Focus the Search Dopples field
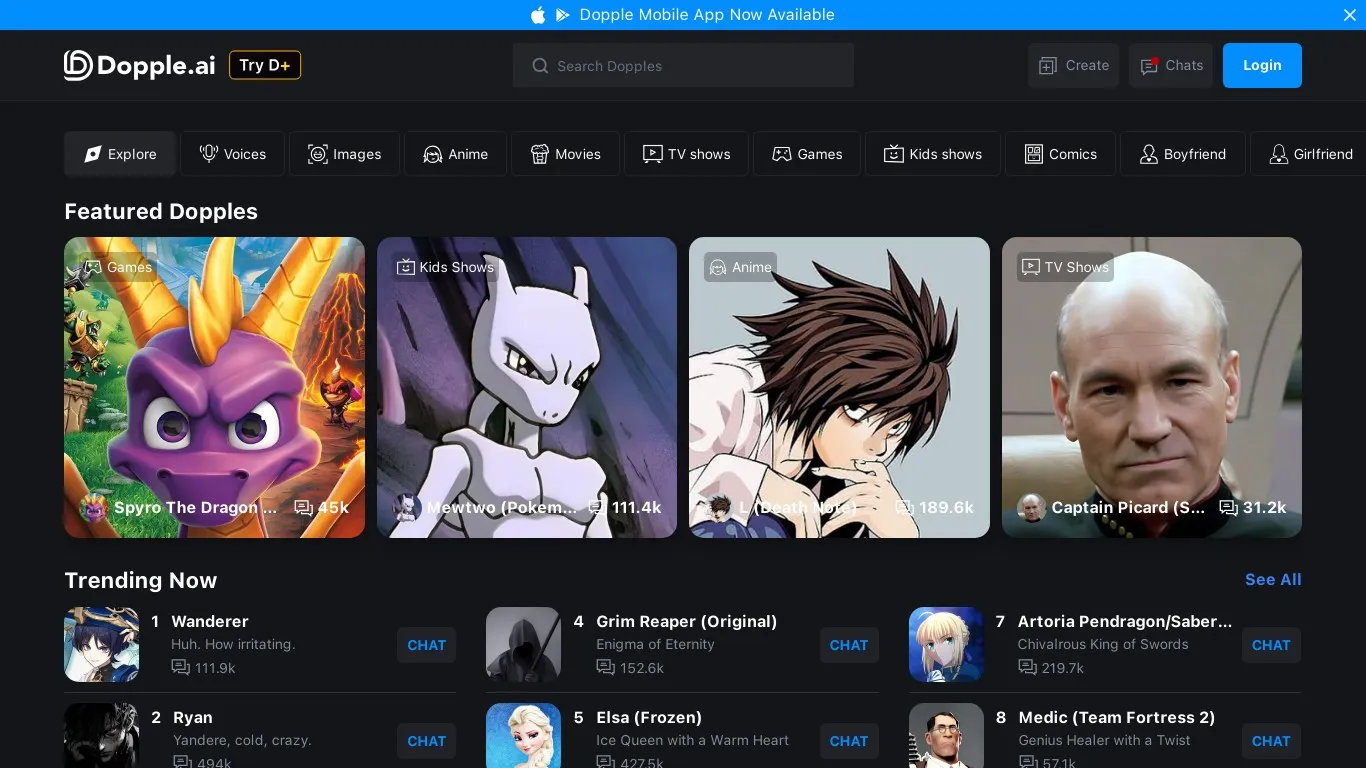This screenshot has width=1366, height=768. coord(683,66)
